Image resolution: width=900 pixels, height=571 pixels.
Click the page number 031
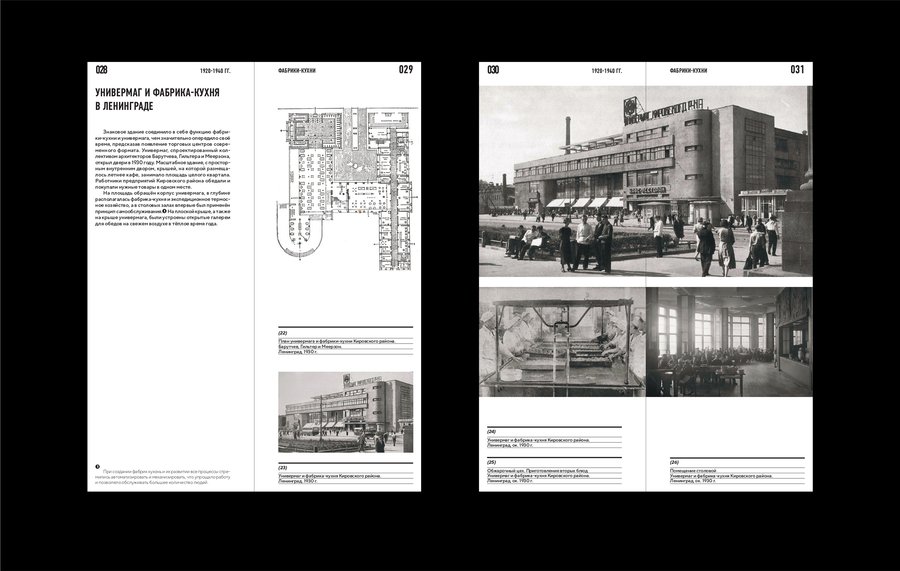[x=797, y=69]
